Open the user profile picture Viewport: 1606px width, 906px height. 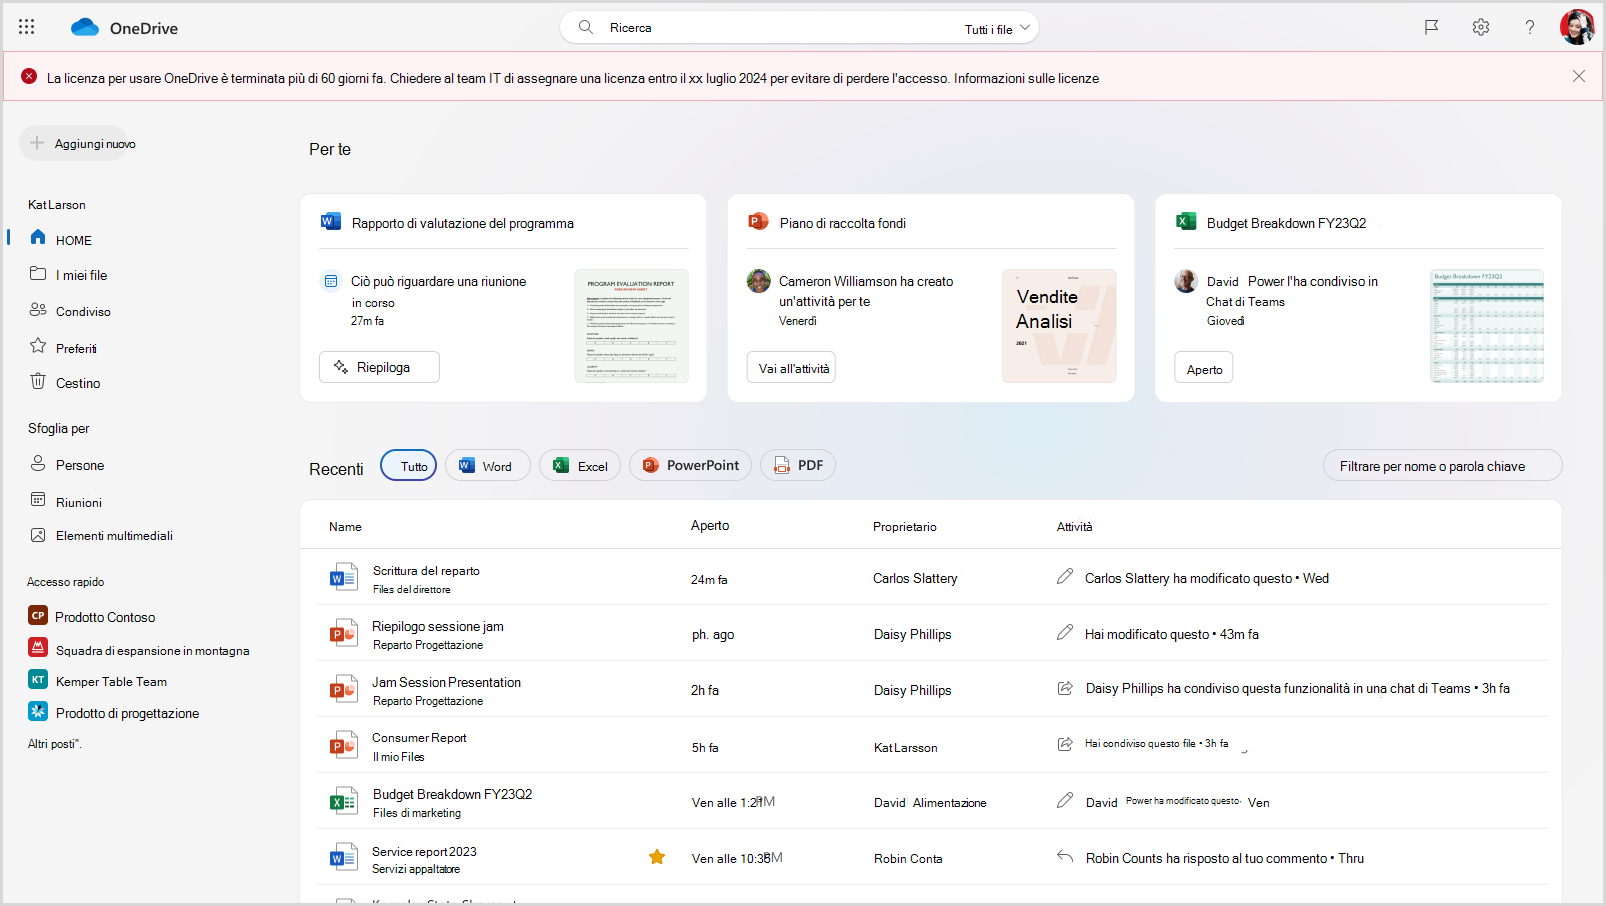(x=1578, y=27)
